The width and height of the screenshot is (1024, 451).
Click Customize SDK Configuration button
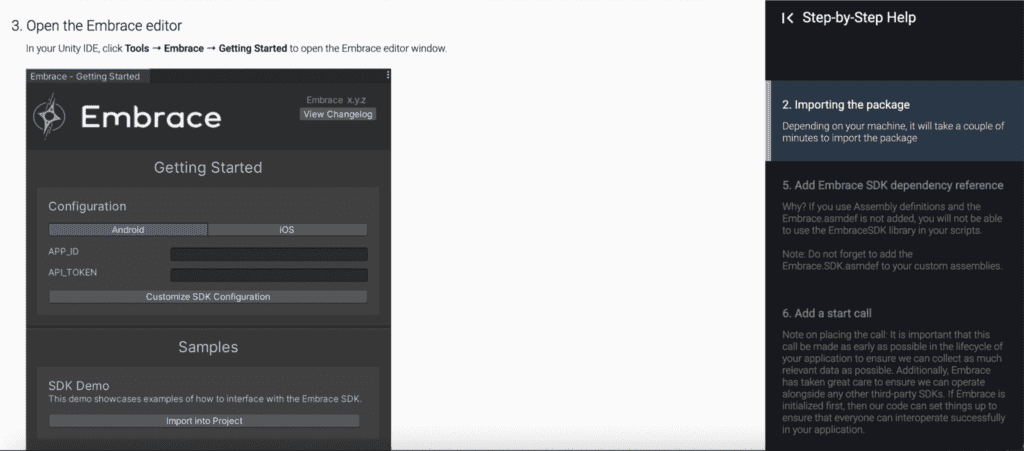point(208,296)
